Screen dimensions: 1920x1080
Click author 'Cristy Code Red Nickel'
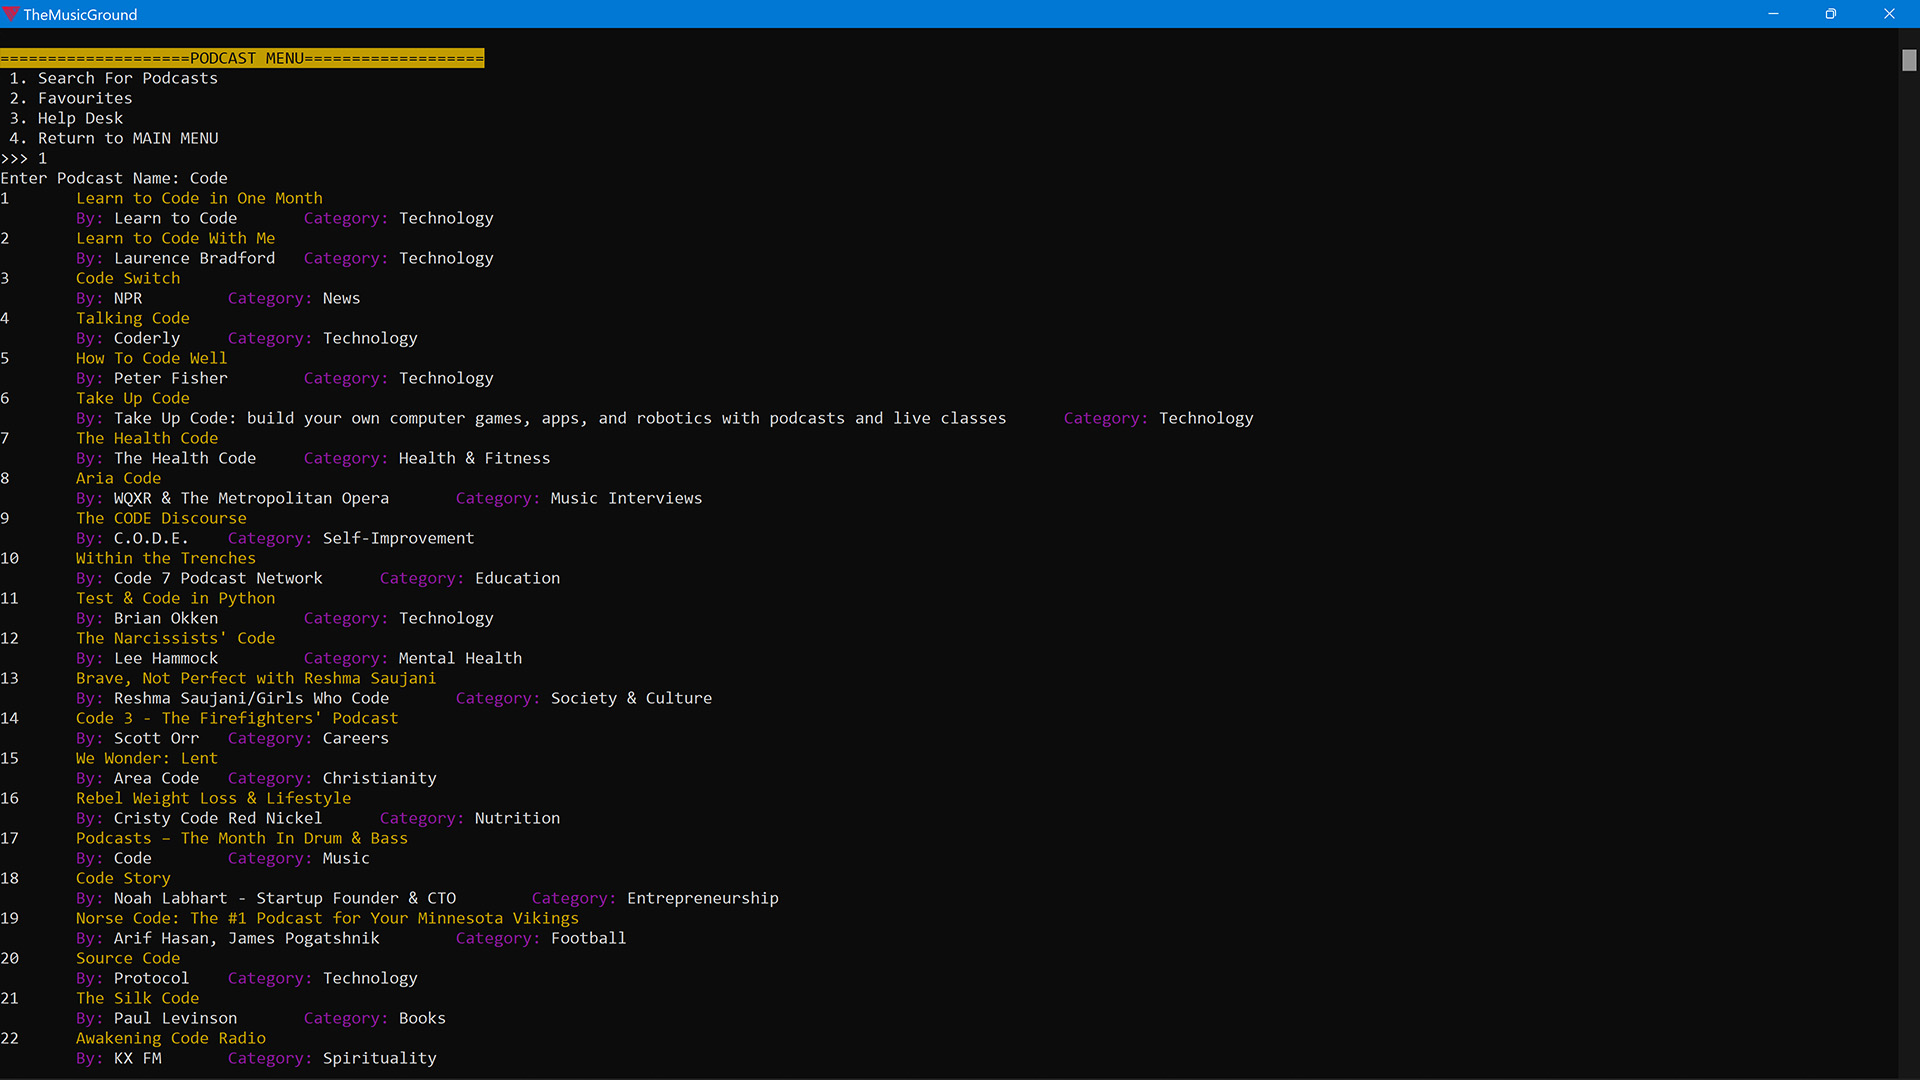pyautogui.click(x=218, y=818)
